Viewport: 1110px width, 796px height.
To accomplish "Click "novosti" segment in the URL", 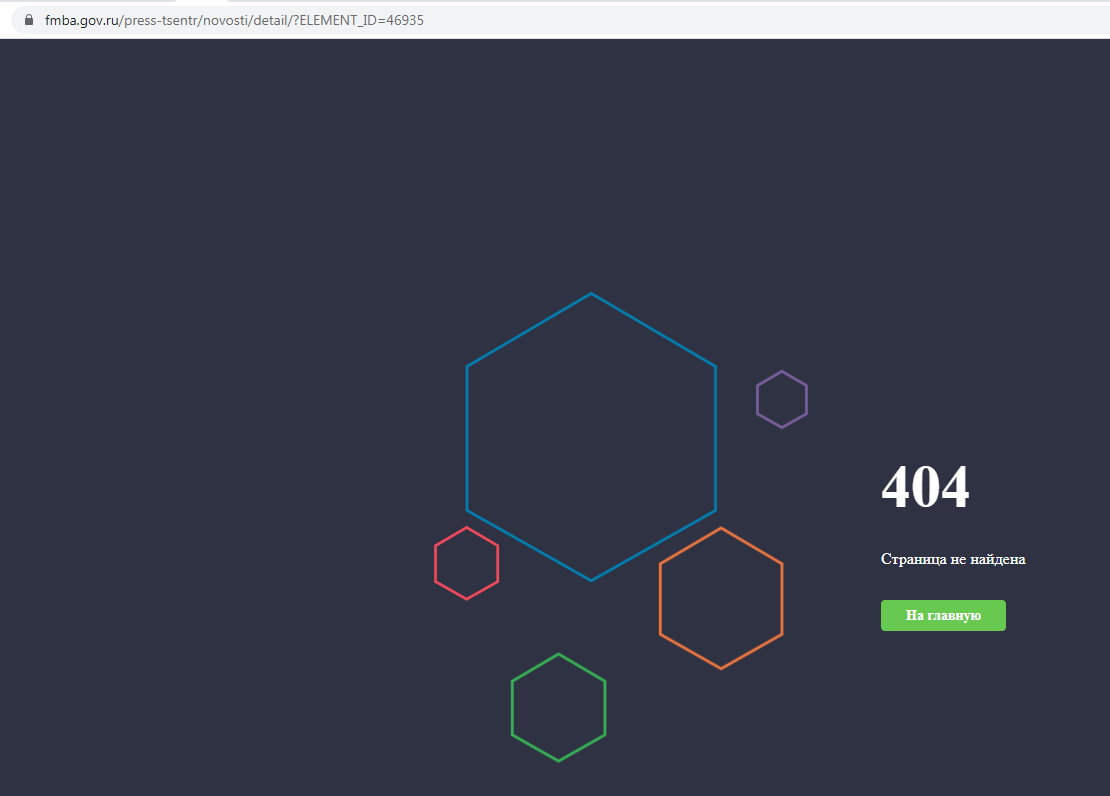I will click(227, 20).
